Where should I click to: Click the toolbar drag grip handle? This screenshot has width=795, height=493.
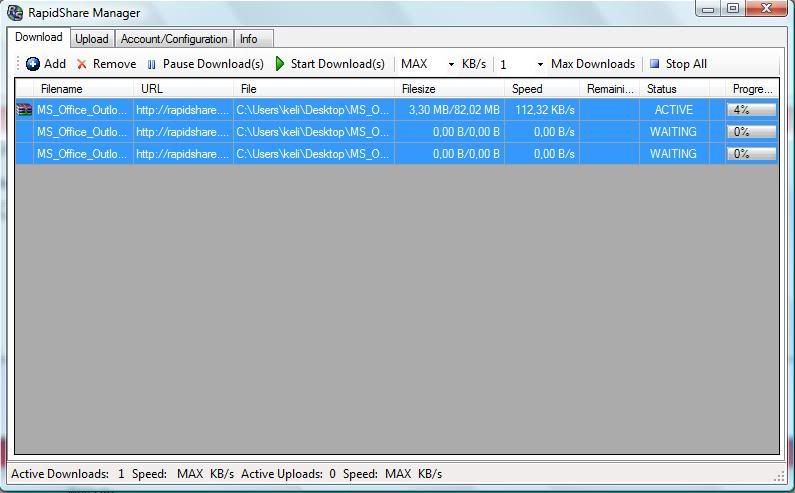coord(18,64)
